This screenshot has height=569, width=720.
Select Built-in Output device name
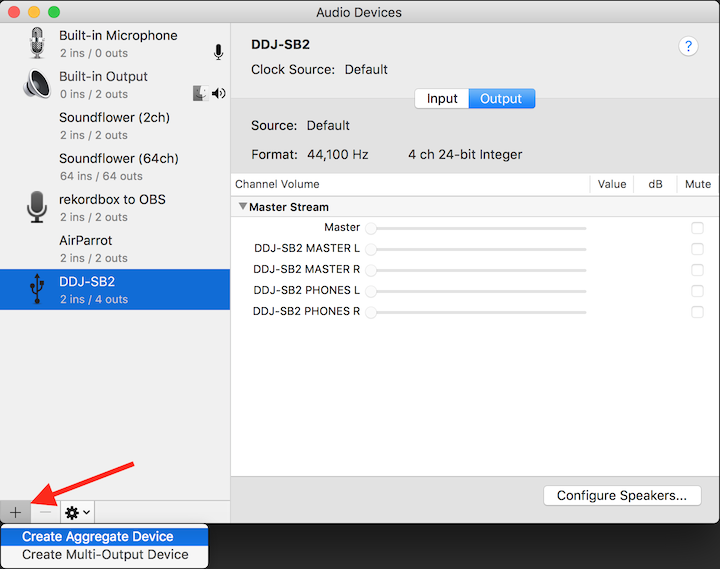coord(103,76)
